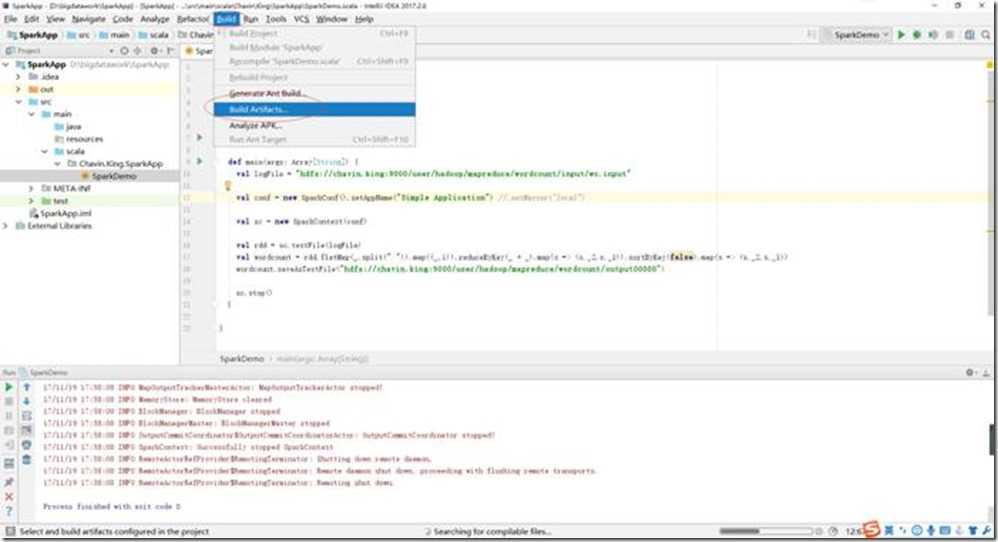
Task: Click SparkApp breadcrumb in navigation bar
Action: coord(32,35)
